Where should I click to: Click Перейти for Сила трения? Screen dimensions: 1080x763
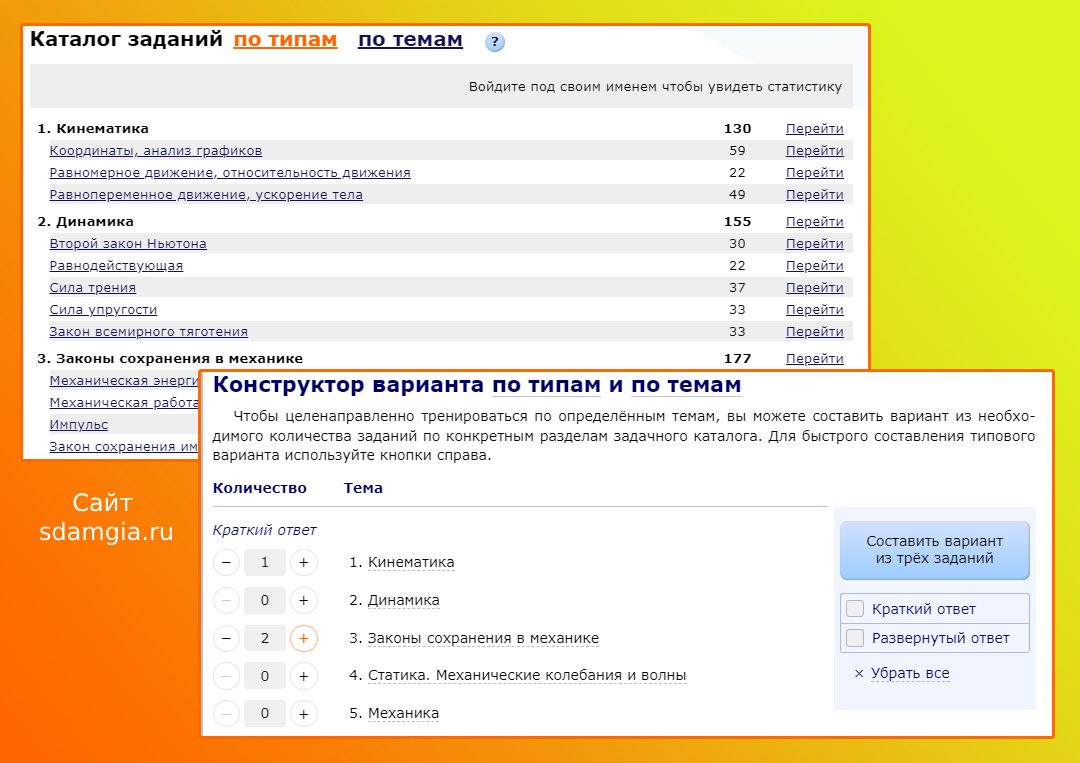pos(815,288)
